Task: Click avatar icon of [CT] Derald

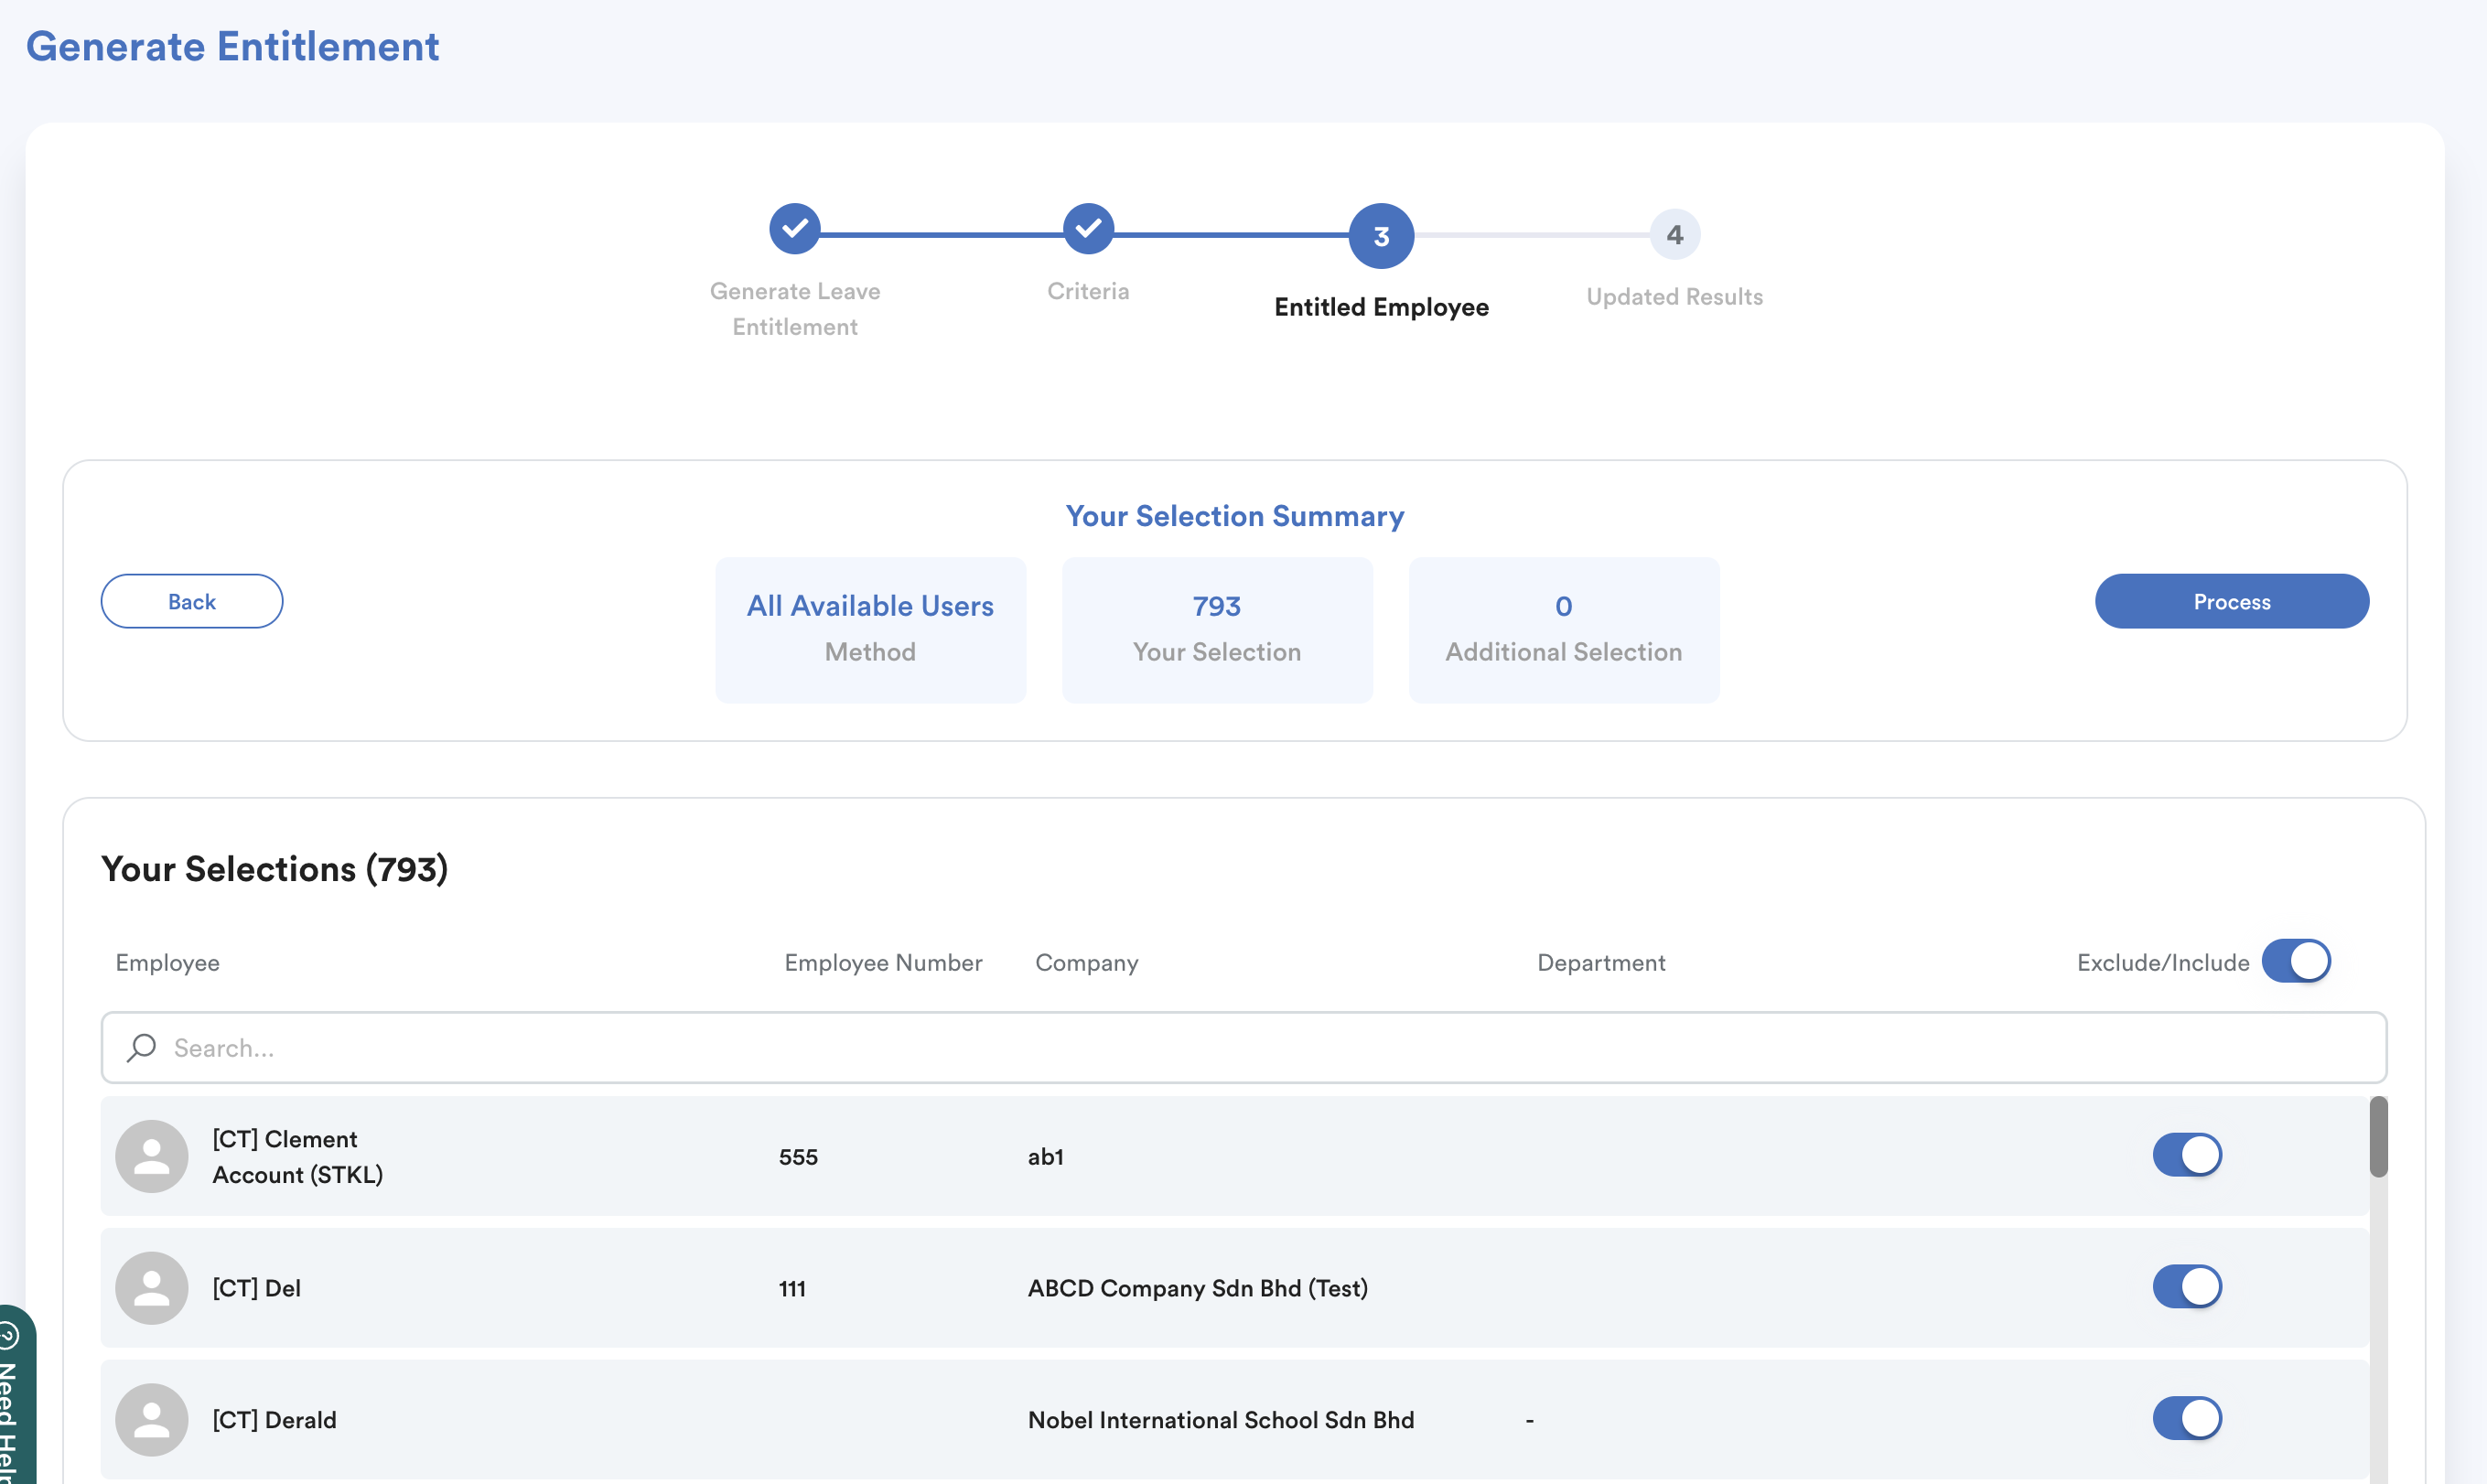Action: pyautogui.click(x=152, y=1419)
